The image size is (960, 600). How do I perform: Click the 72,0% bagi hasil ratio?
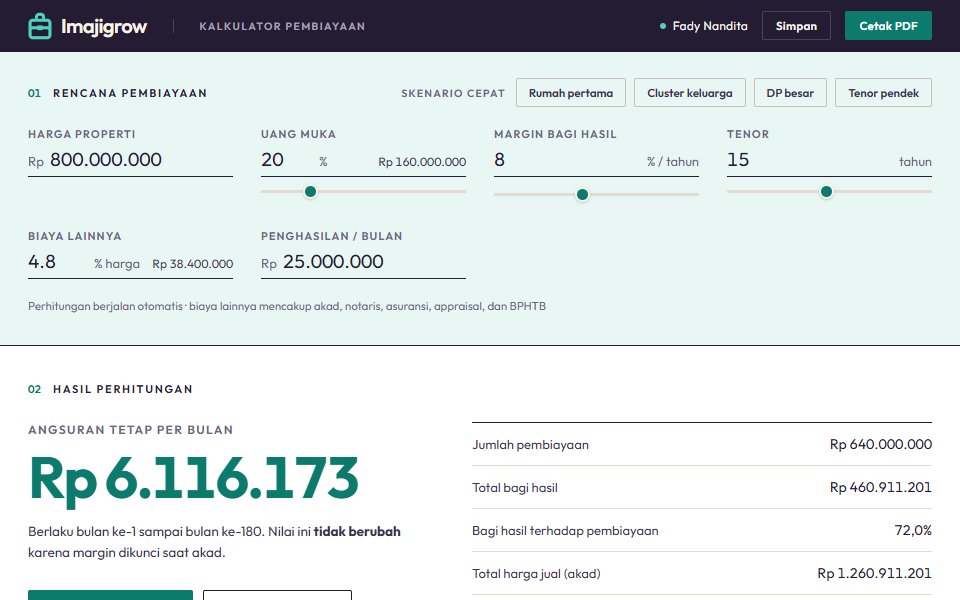coord(913,530)
